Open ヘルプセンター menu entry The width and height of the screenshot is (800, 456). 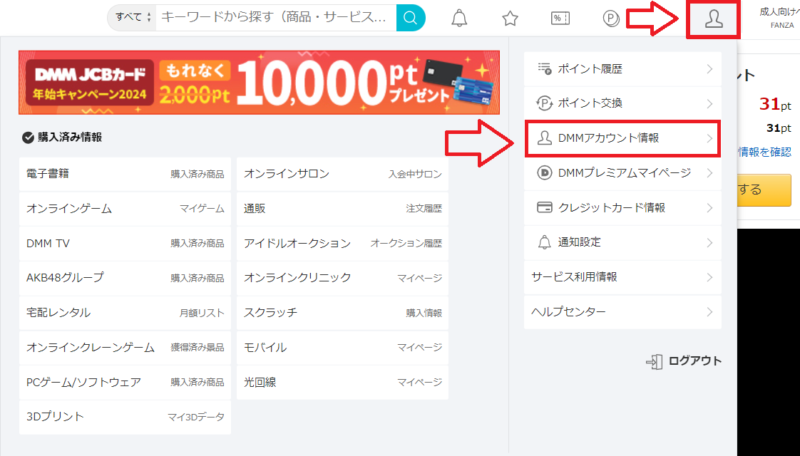[622, 312]
